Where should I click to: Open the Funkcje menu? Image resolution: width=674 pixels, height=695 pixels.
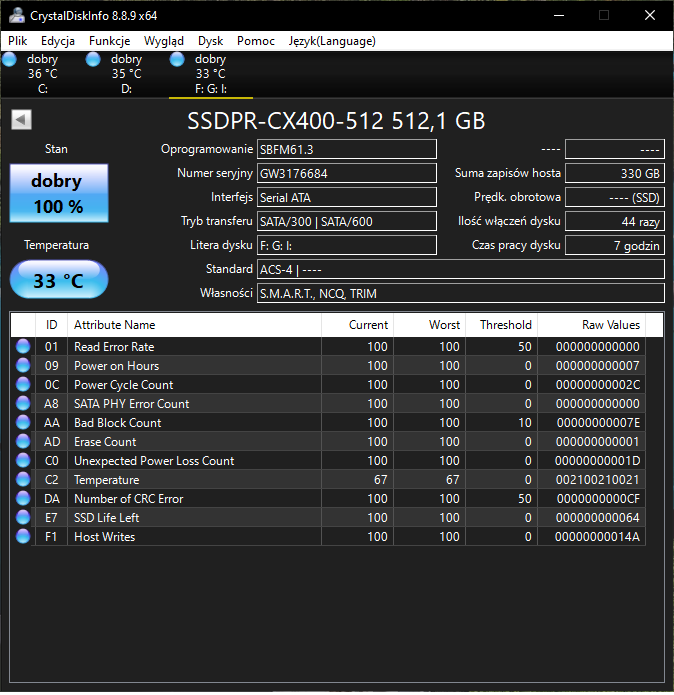109,41
